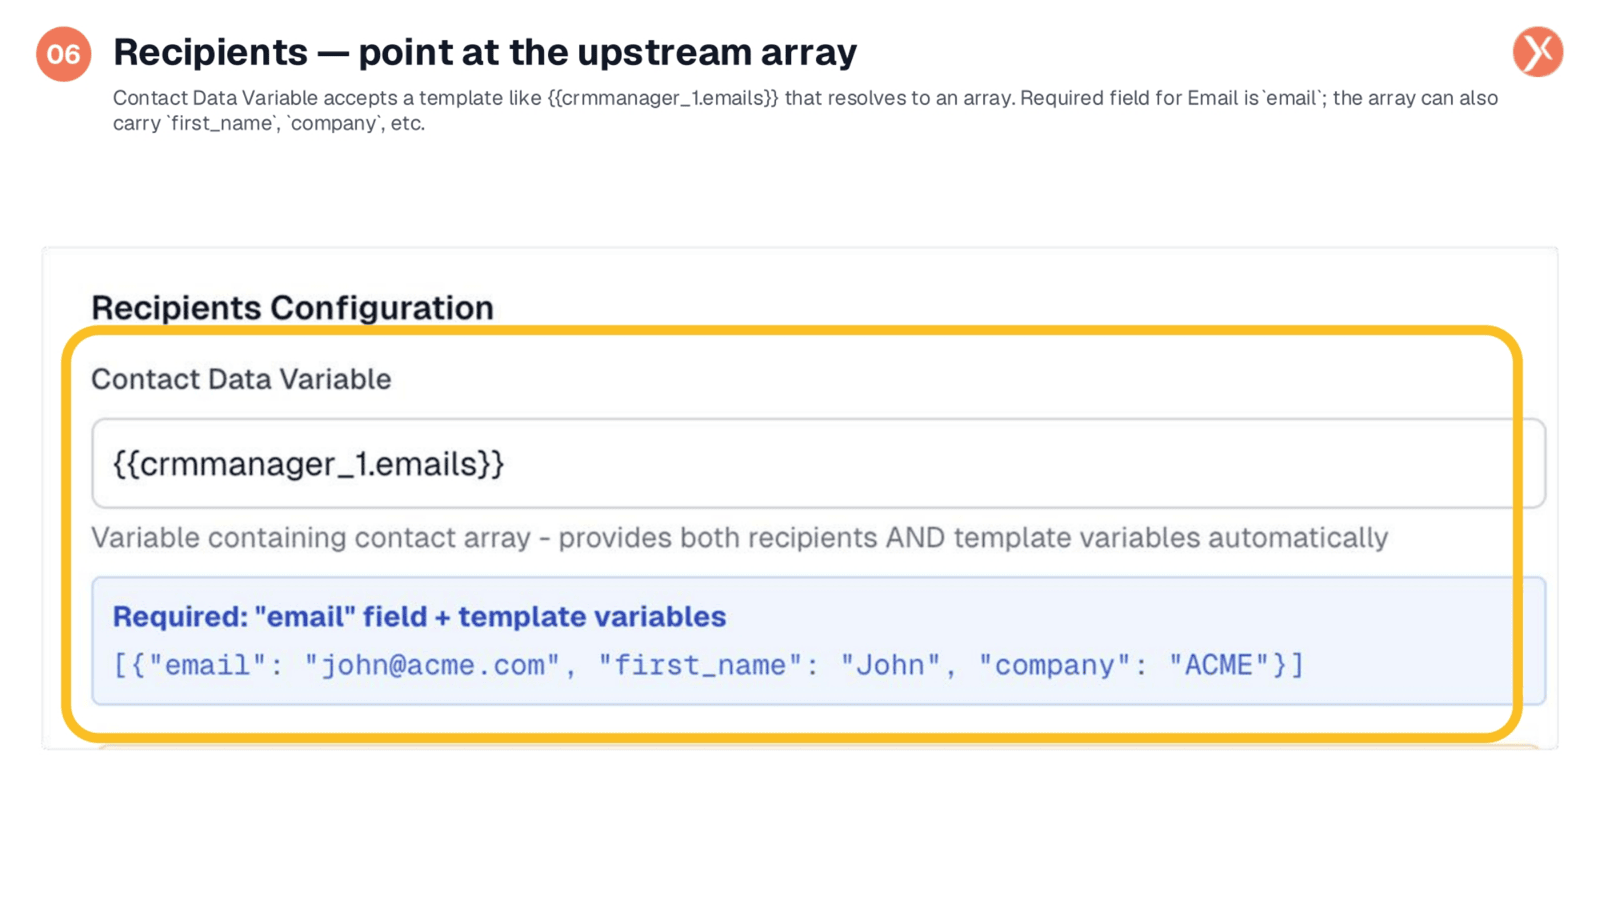This screenshot has width=1600, height=900.
Task: Click the JSON example code line
Action: pyautogui.click(x=708, y=665)
